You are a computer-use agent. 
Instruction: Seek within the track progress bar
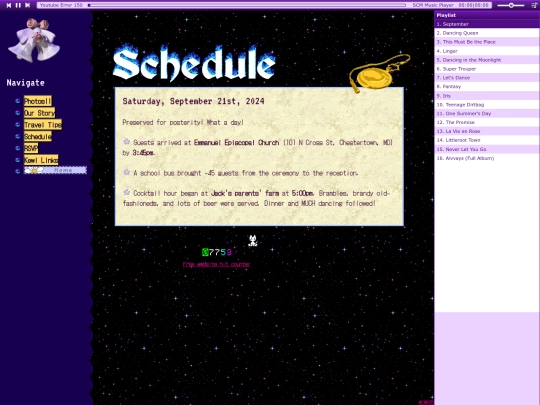[x=247, y=5]
